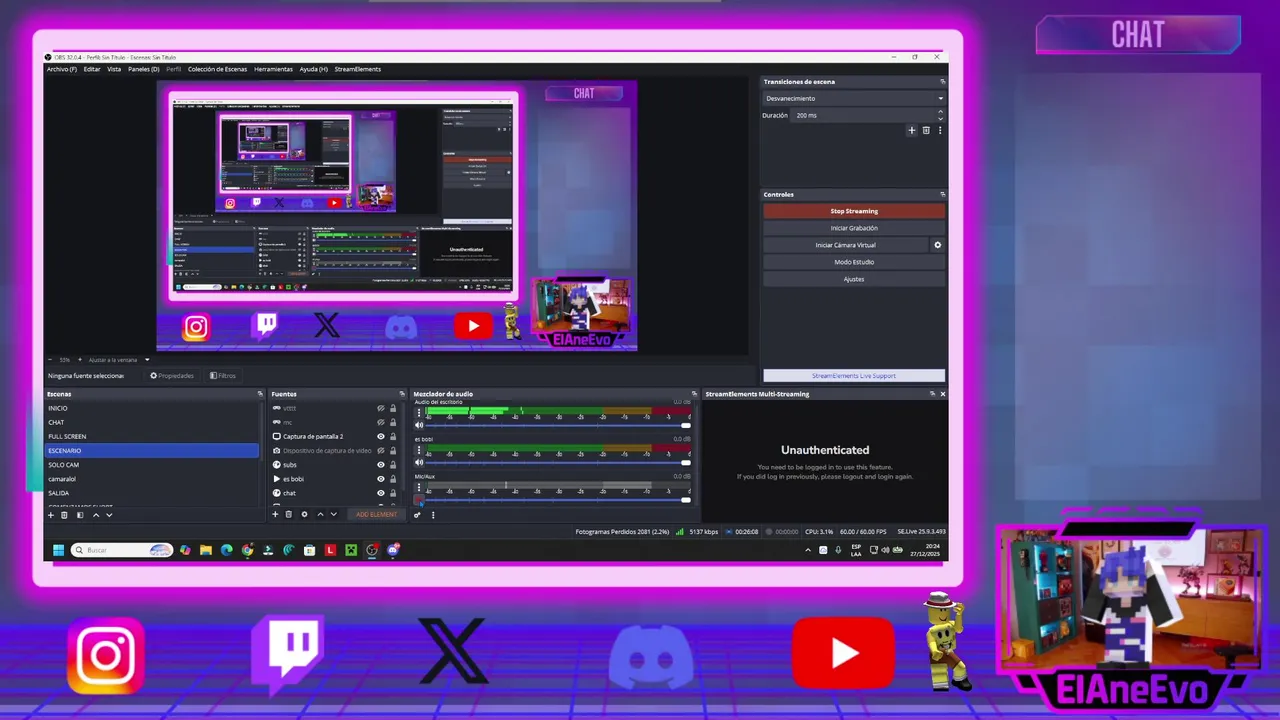This screenshot has width=1280, height=720.
Task: Pop out the Escenas dock panel icon
Action: pyautogui.click(x=260, y=394)
